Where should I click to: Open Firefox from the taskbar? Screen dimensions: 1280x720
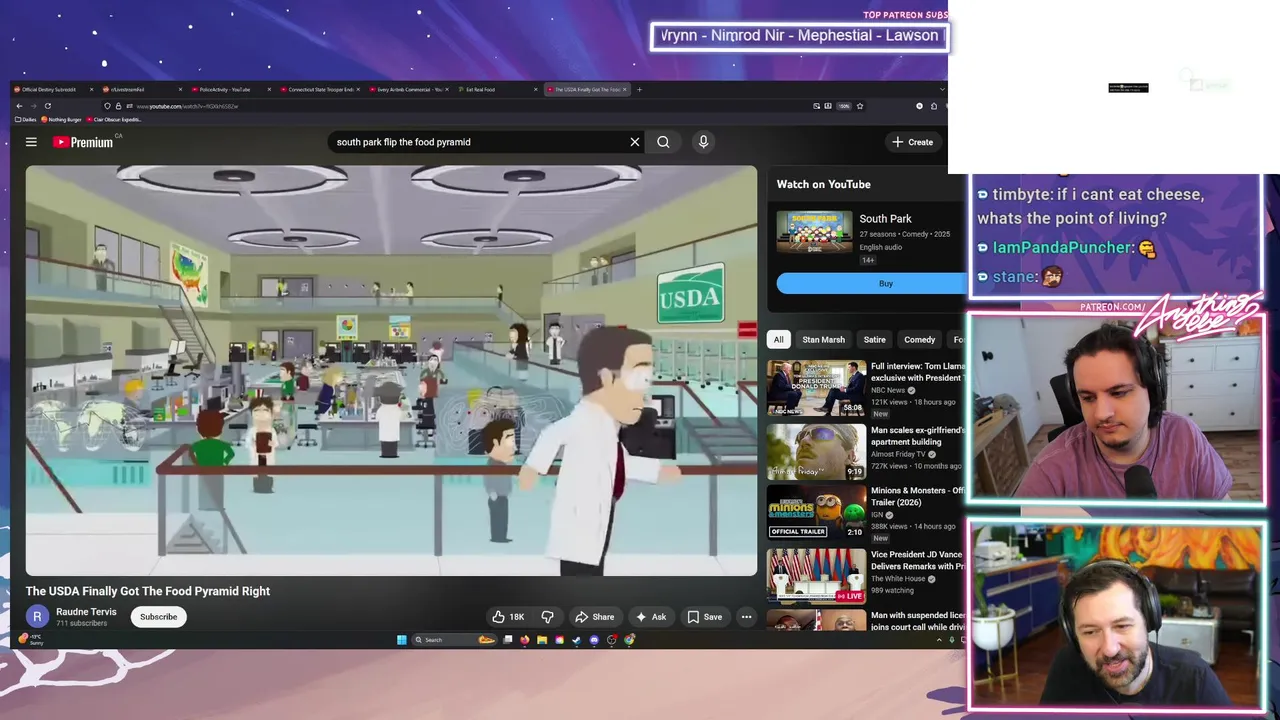coord(524,640)
